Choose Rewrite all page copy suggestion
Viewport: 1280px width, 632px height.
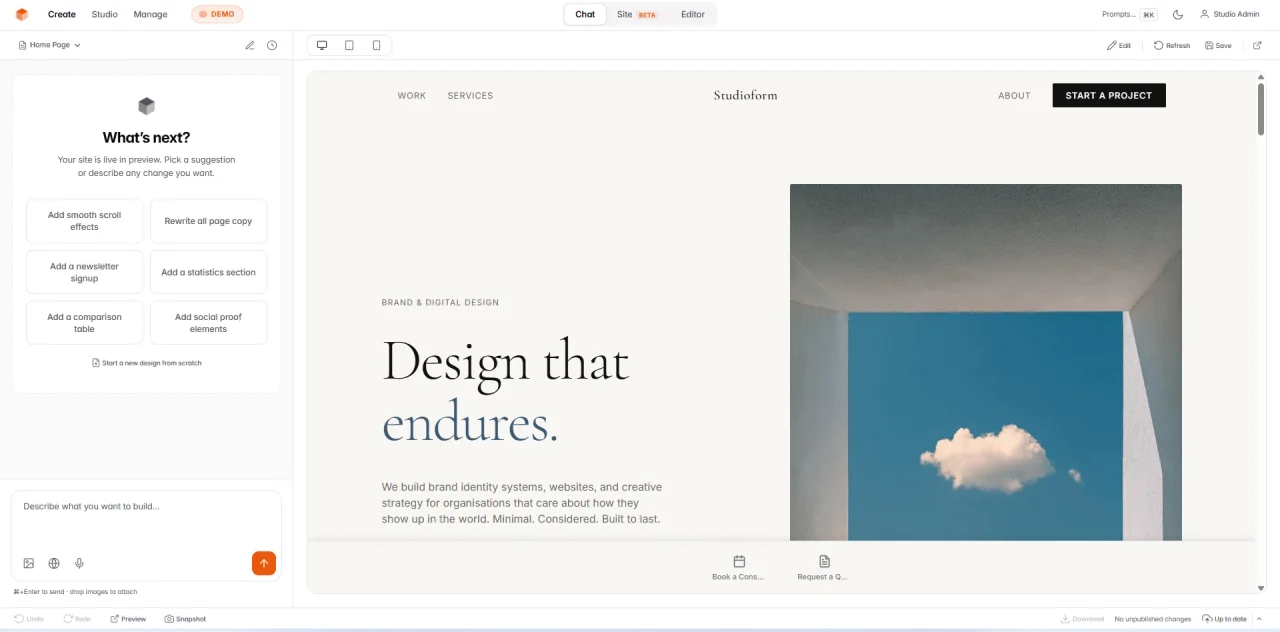point(208,221)
